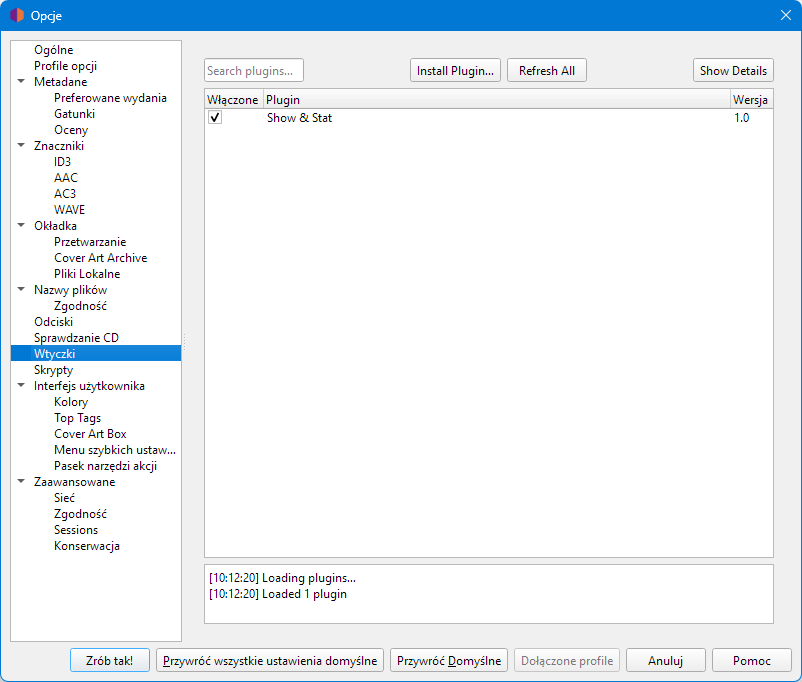Select the ID3 tag options
The image size is (802, 682).
coord(62,162)
